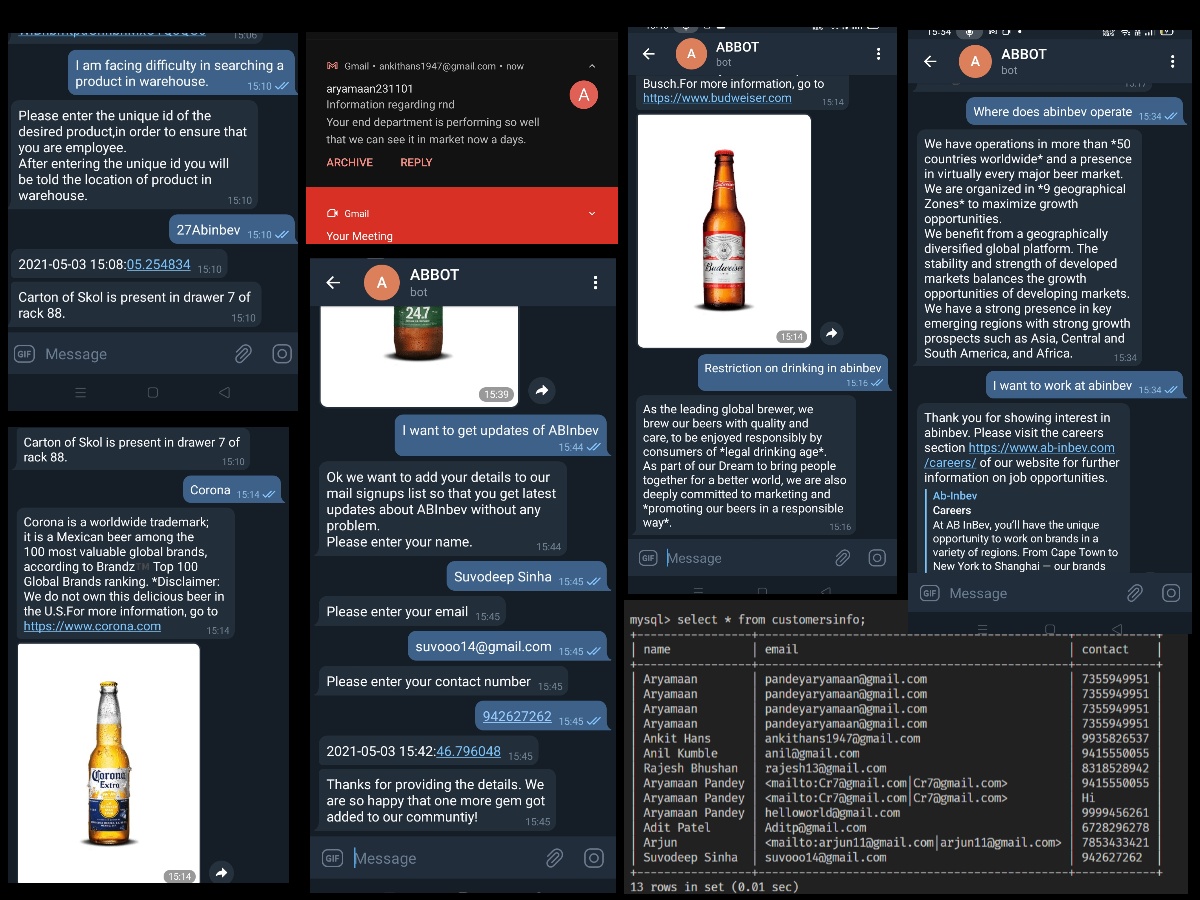
Task: Focus the Message field in the signup details chat
Action: [x=445, y=858]
